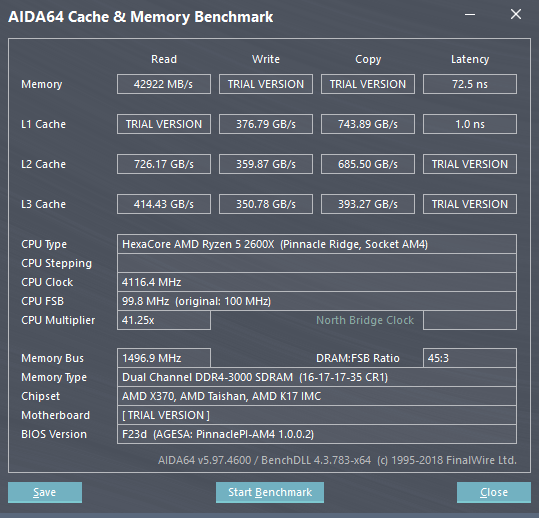Click the L1 Cache Copy value box
Image resolution: width=539 pixels, height=518 pixels.
tap(368, 124)
